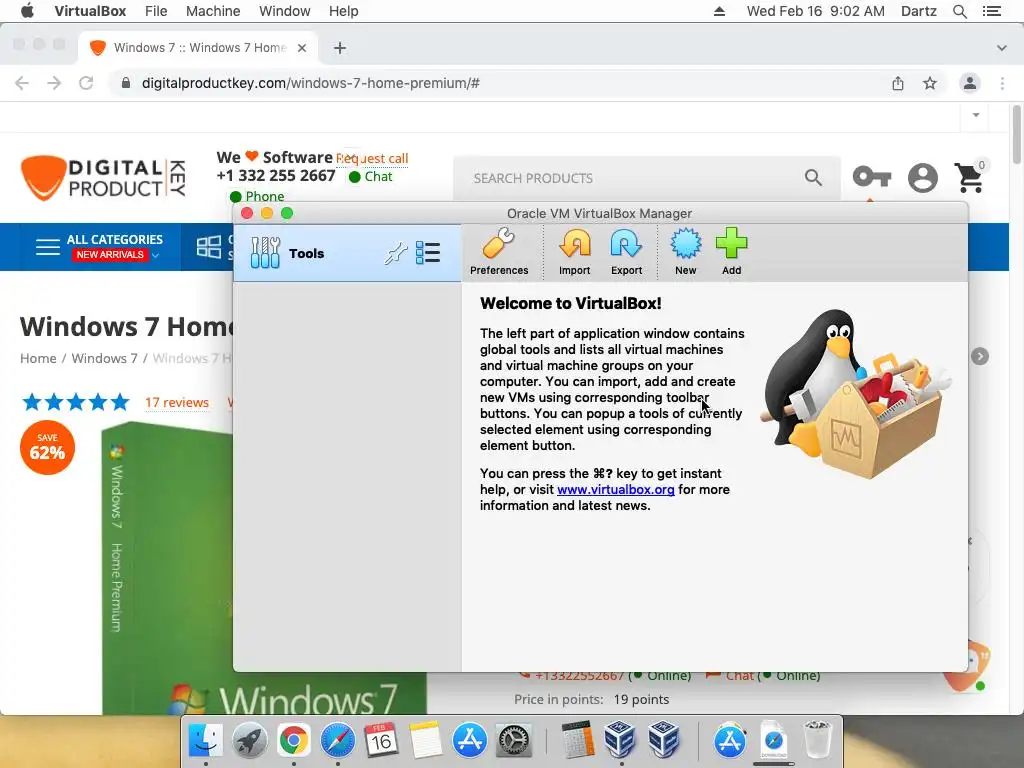Image resolution: width=1024 pixels, height=768 pixels.
Task: Open the VirtualBox application menu
Action: point(90,11)
